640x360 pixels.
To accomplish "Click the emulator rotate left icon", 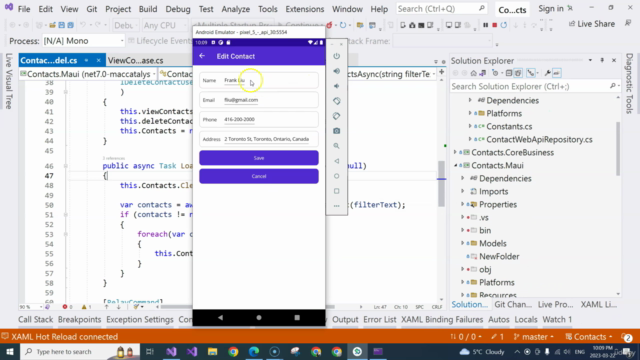I will [x=336, y=101].
